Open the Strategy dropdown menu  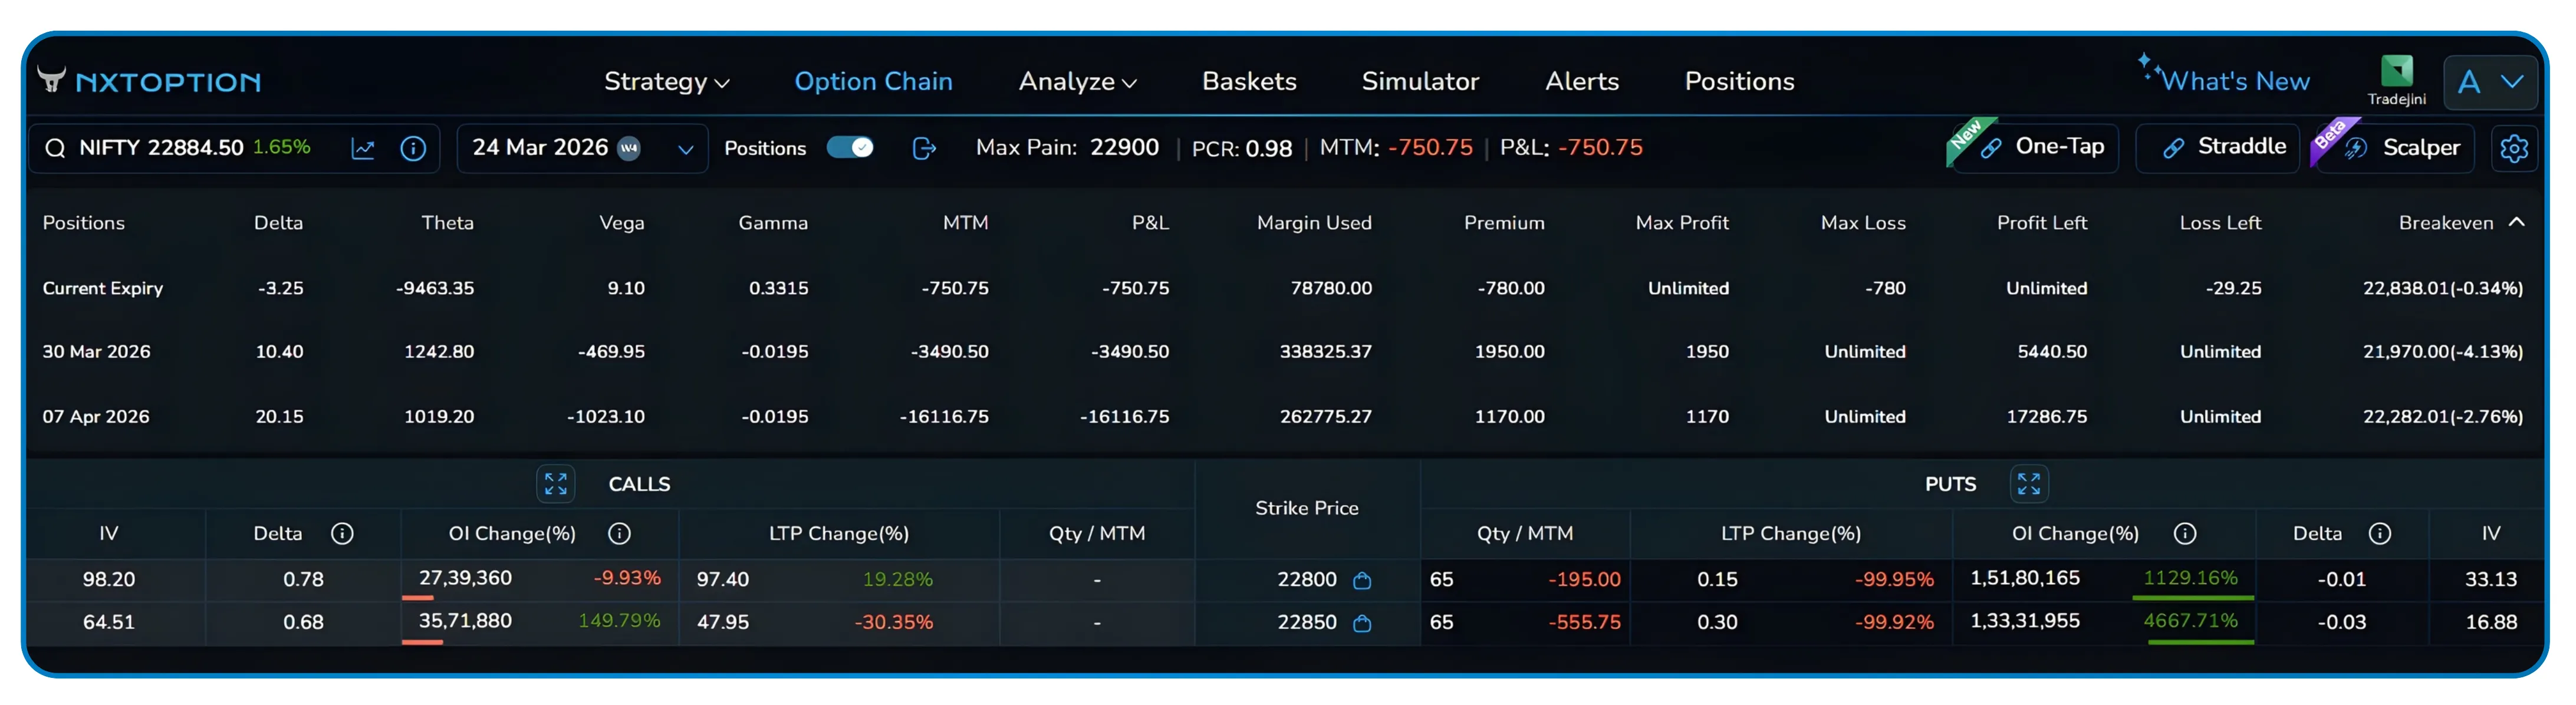(x=666, y=82)
